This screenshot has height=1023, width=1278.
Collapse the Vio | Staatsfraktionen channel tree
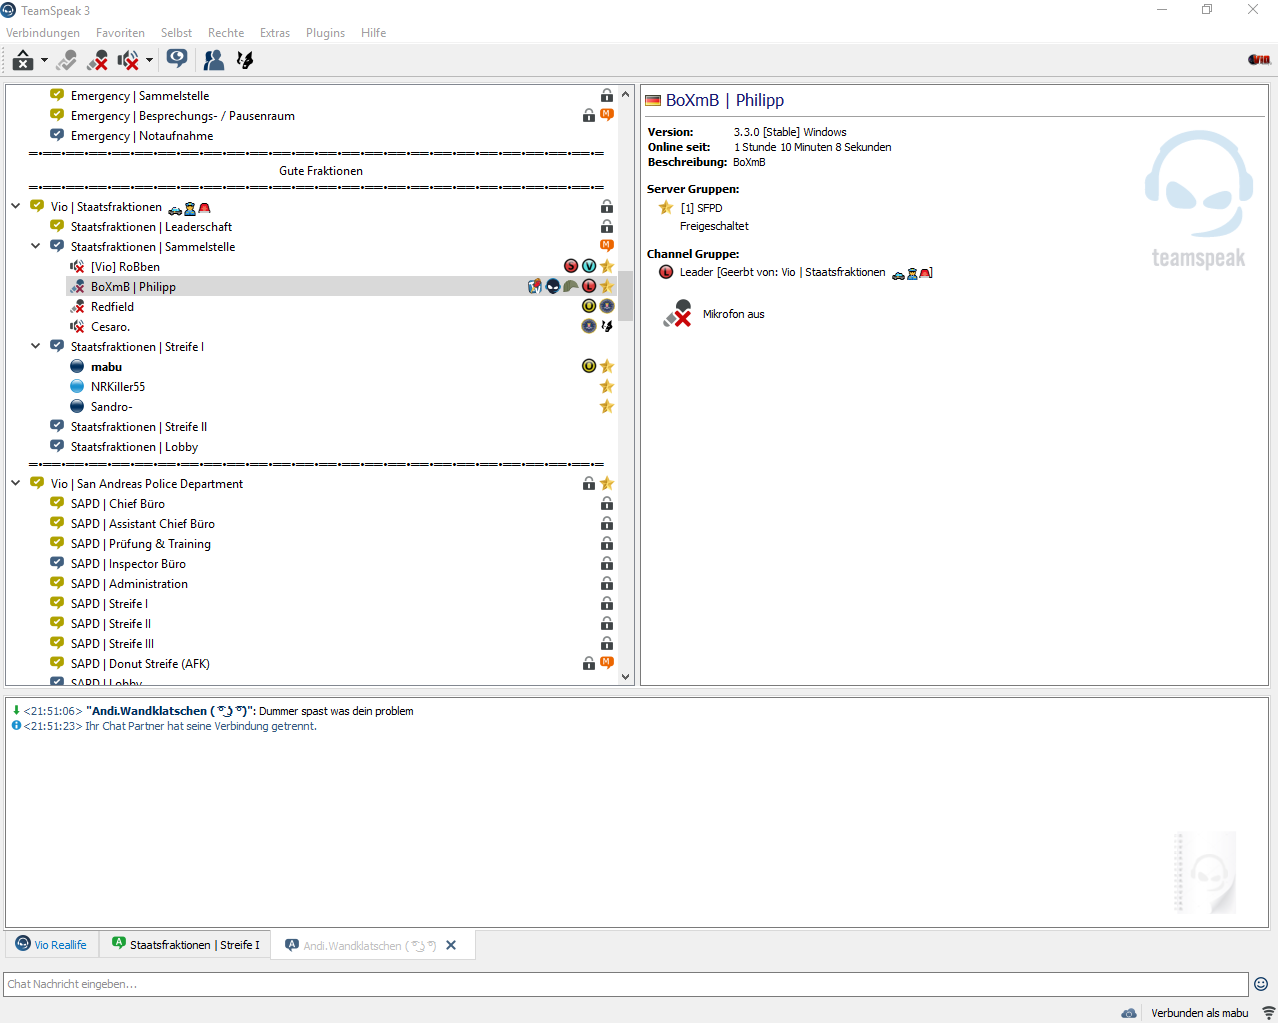16,207
